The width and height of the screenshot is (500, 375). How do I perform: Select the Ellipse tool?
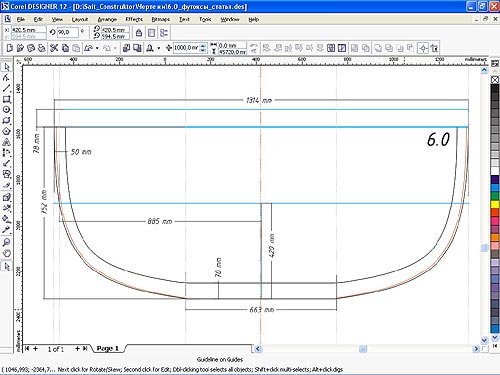click(7, 110)
